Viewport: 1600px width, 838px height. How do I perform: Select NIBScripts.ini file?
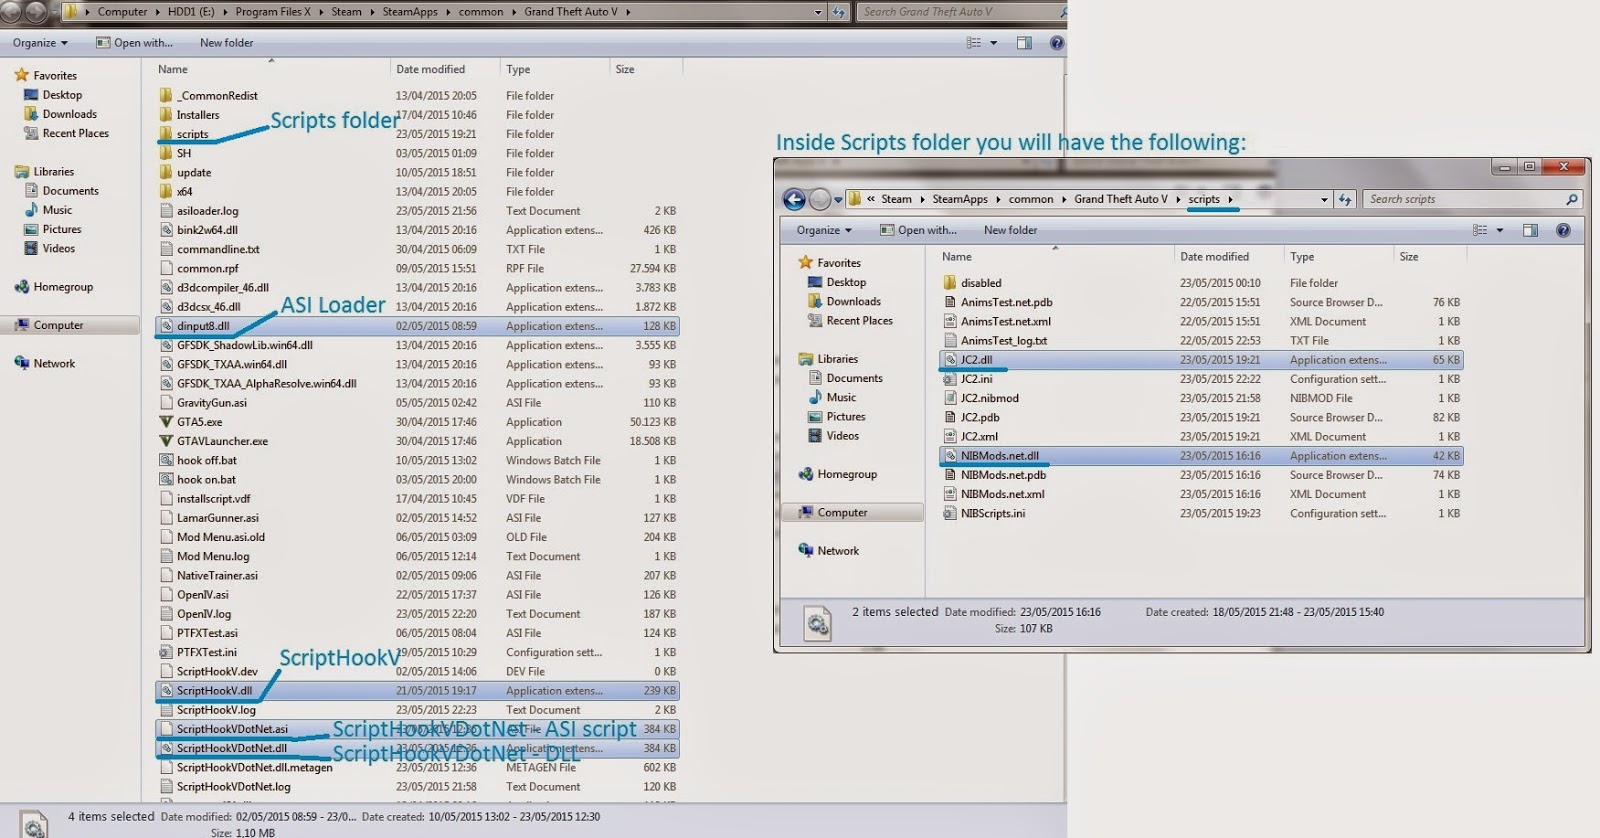(992, 514)
